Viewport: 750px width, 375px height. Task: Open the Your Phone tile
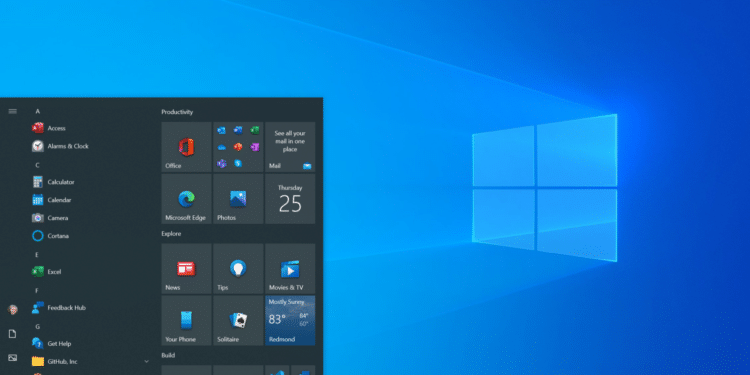tap(187, 320)
